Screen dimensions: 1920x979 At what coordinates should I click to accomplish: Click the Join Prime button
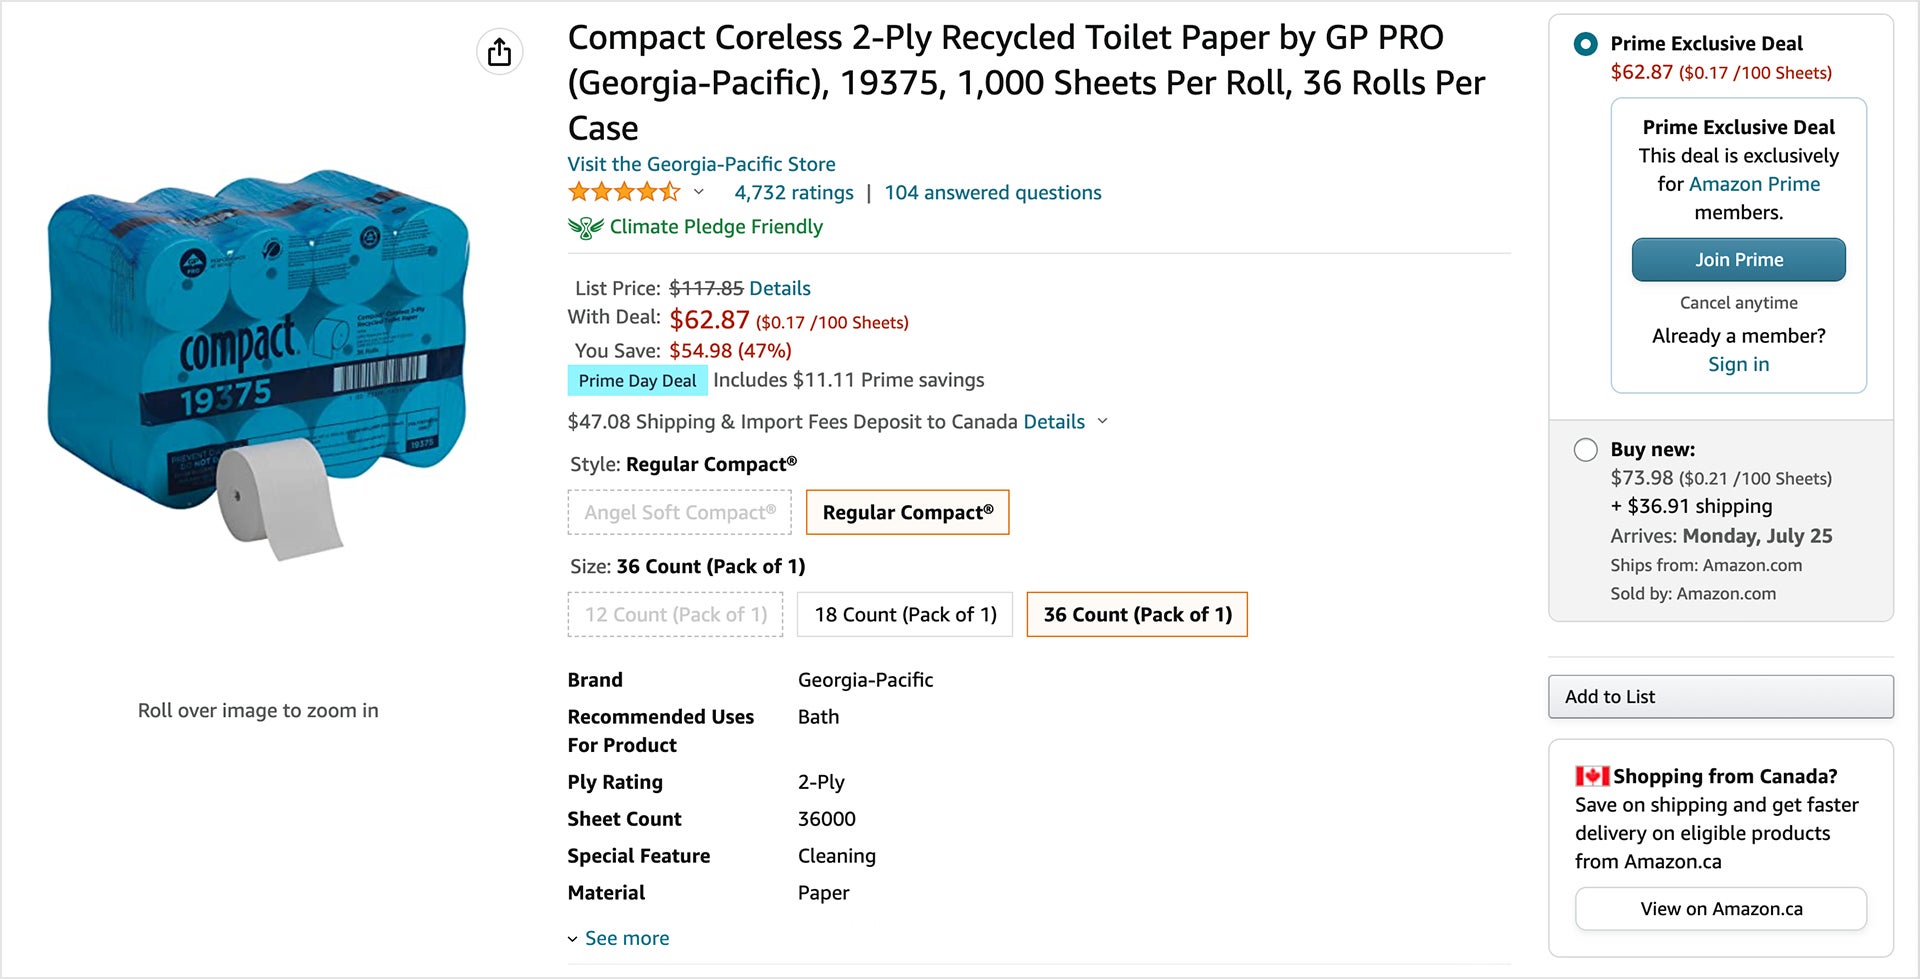[1738, 259]
